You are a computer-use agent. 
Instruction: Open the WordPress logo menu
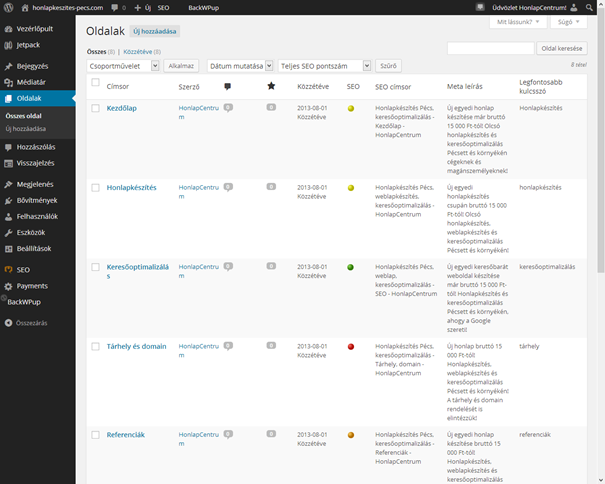point(8,7)
